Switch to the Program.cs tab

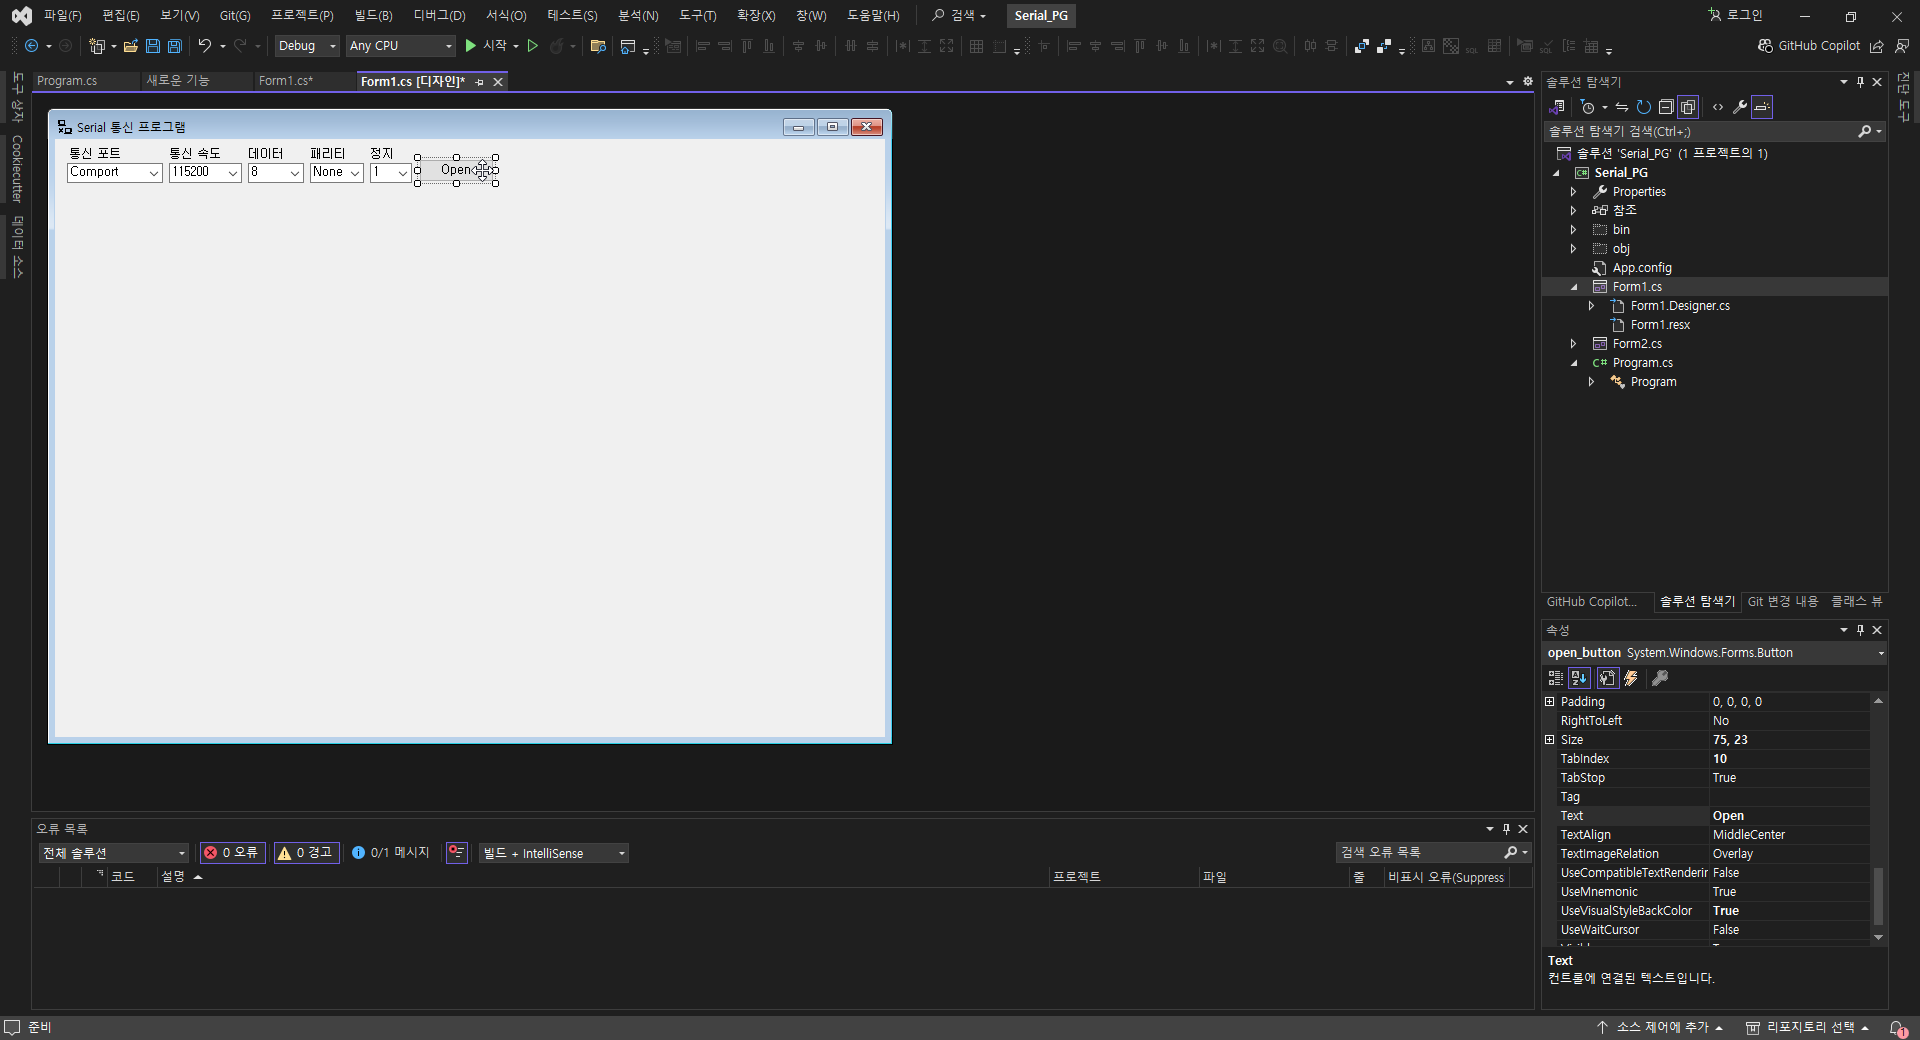(67, 81)
